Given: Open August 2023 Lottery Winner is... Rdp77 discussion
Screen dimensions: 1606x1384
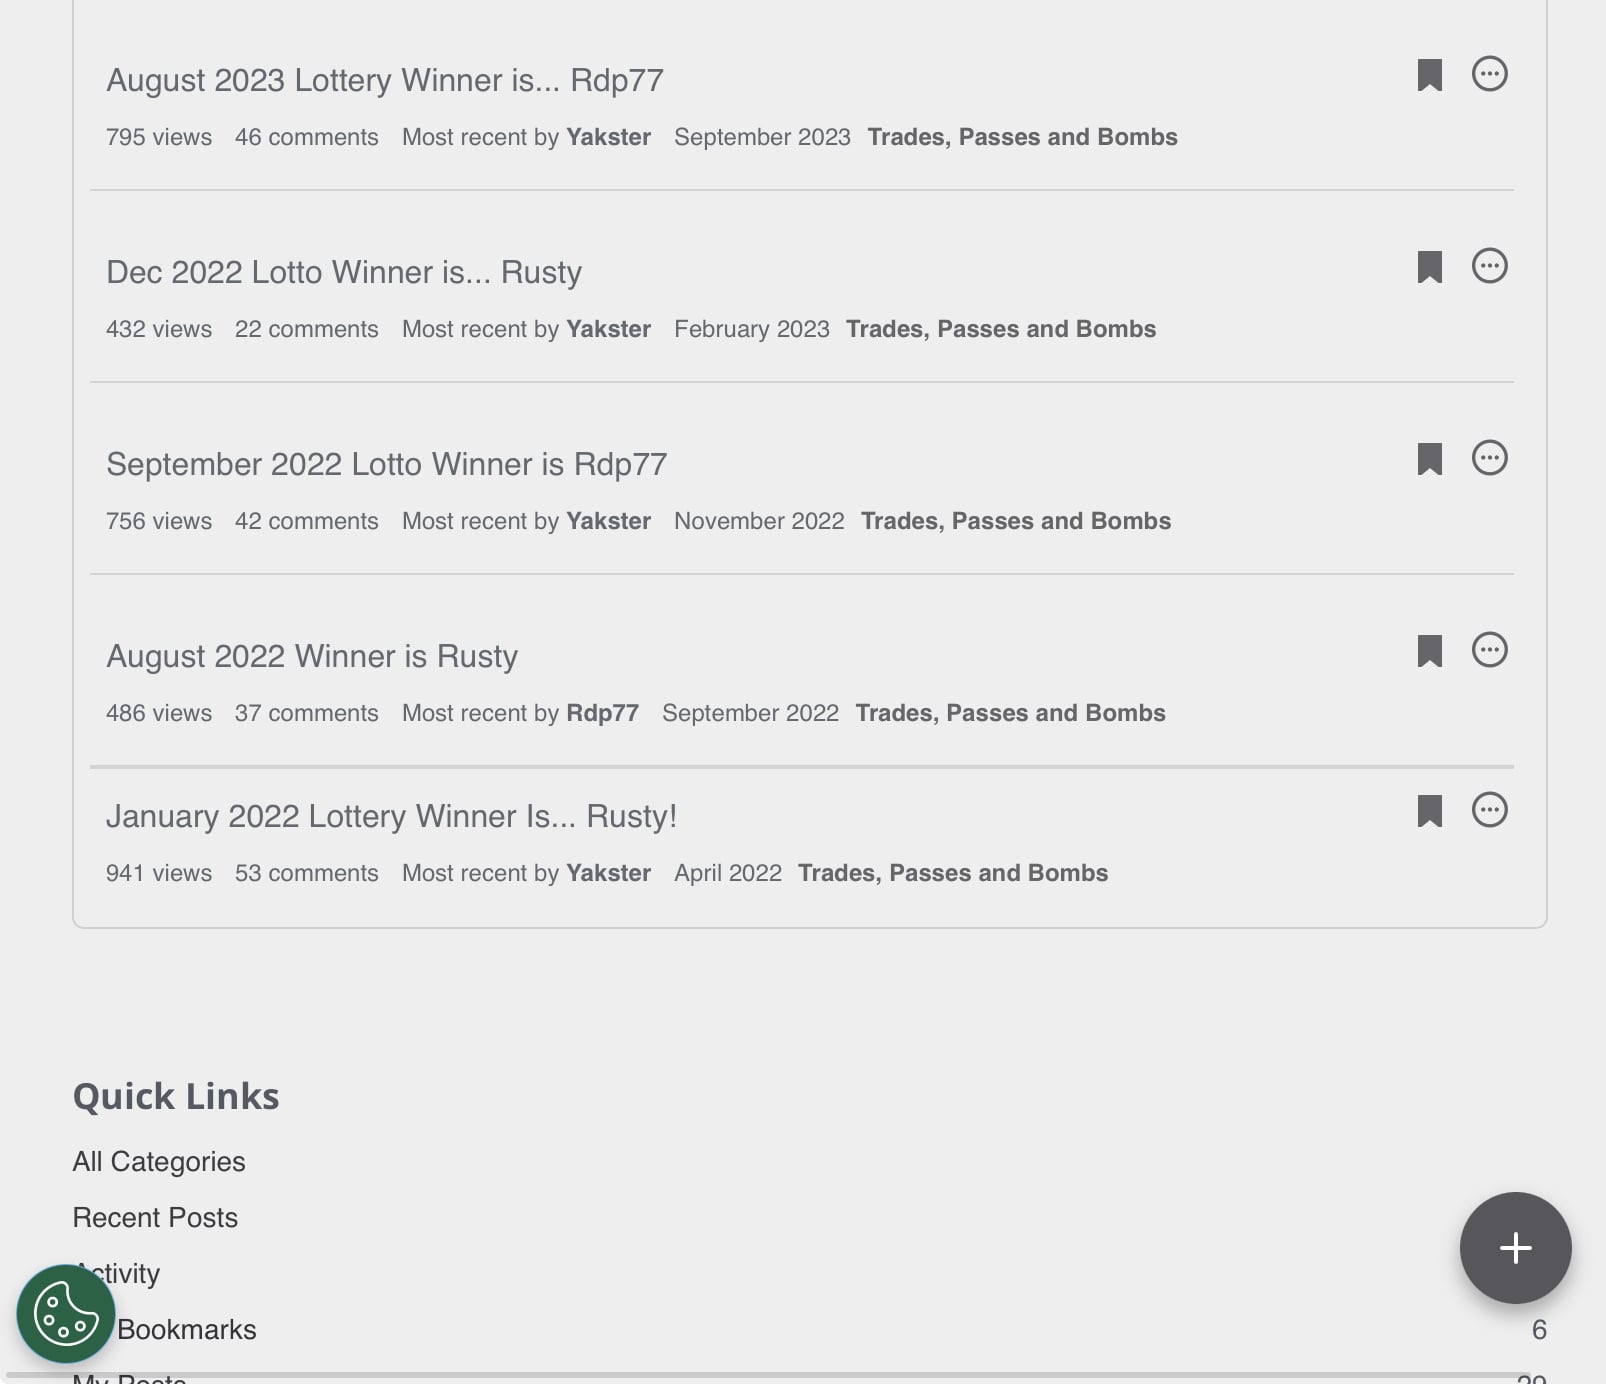Looking at the screenshot, I should coord(385,80).
